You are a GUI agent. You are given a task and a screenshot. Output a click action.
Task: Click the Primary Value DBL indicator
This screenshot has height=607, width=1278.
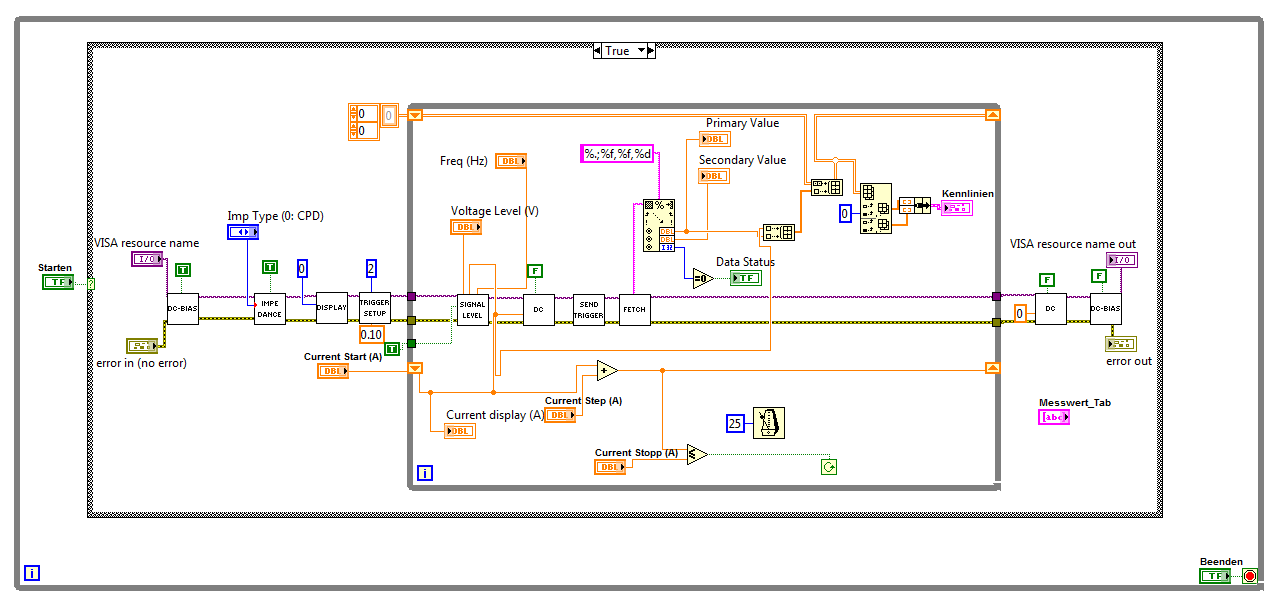715,139
